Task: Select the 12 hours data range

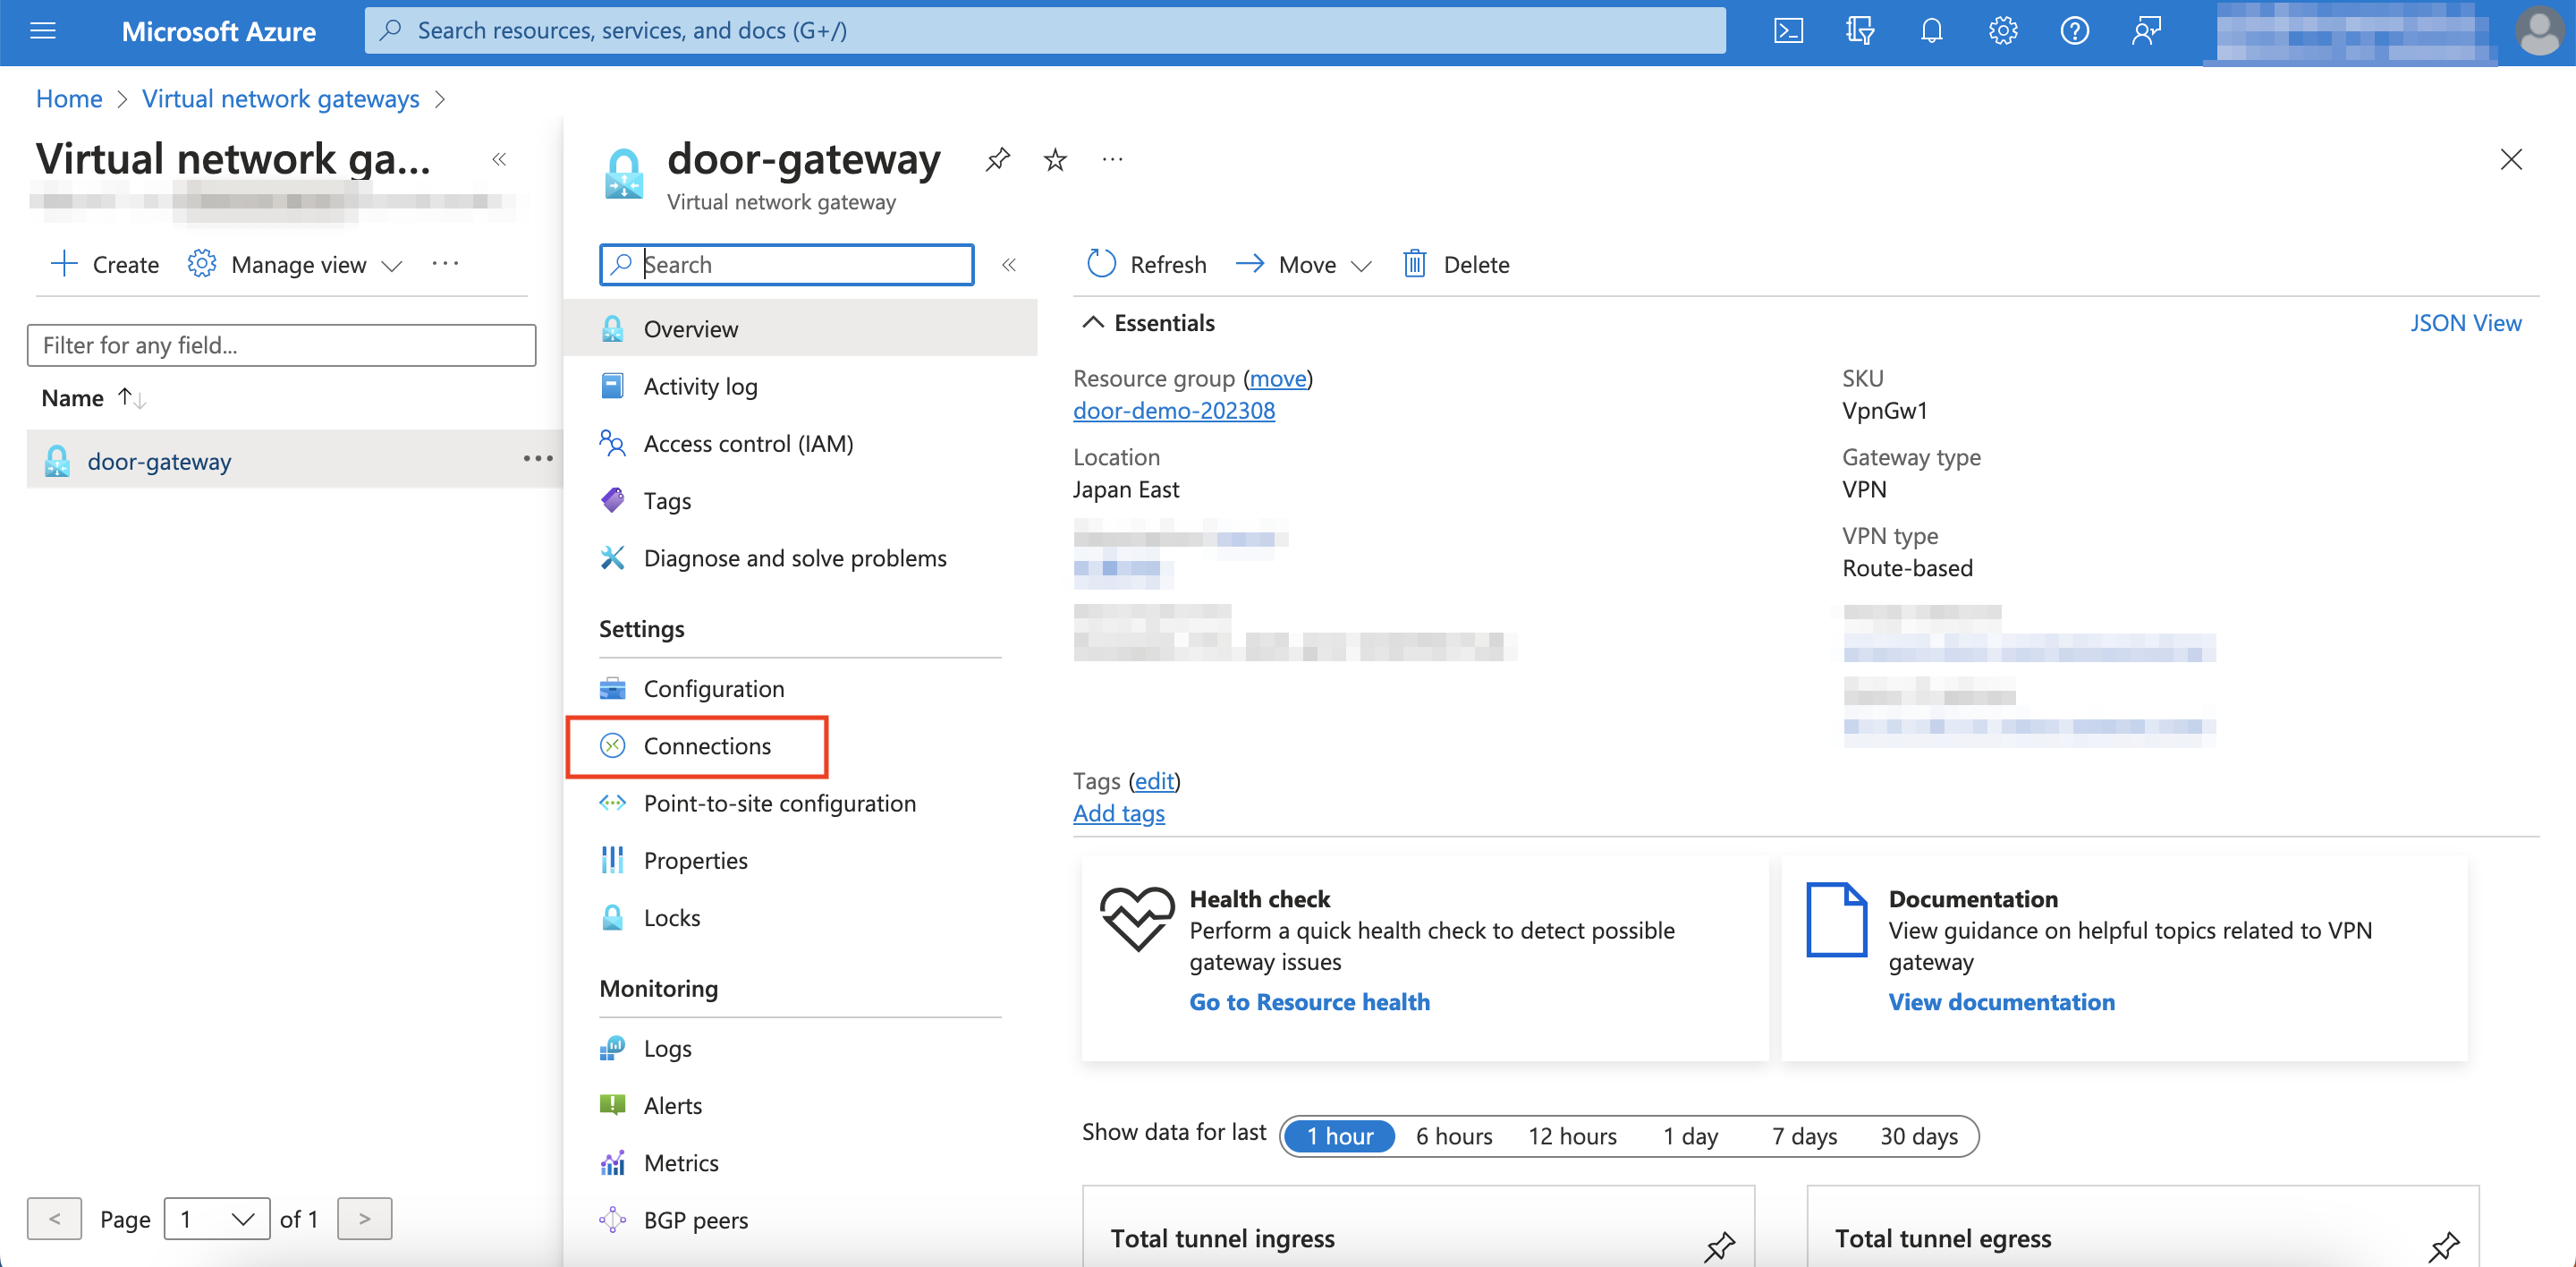Action: 1572,1135
